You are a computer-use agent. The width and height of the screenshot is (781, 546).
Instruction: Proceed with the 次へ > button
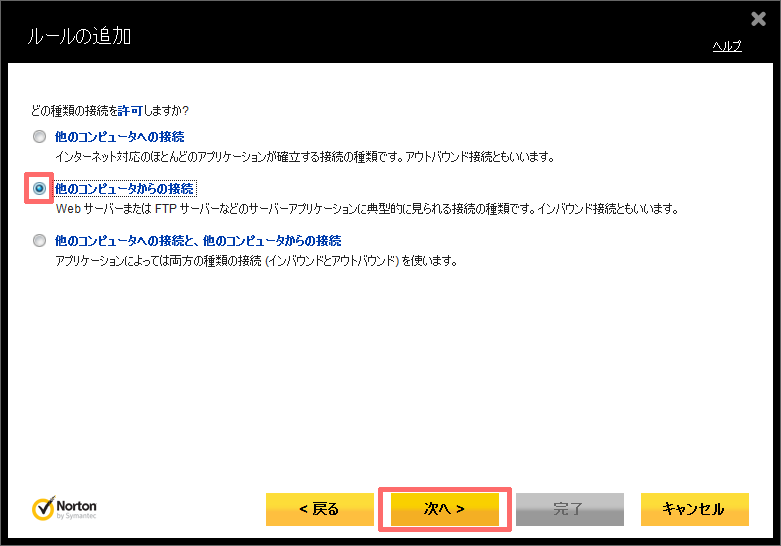tap(445, 509)
